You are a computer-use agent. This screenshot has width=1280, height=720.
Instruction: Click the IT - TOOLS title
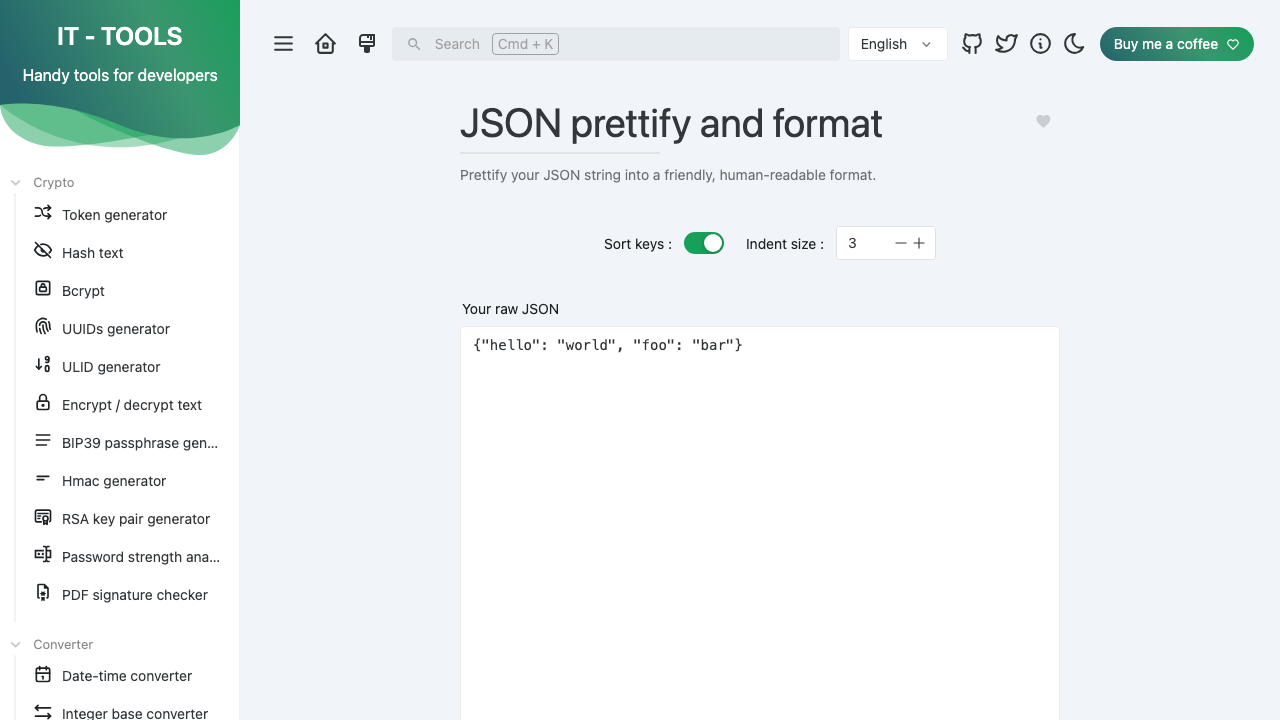point(120,36)
